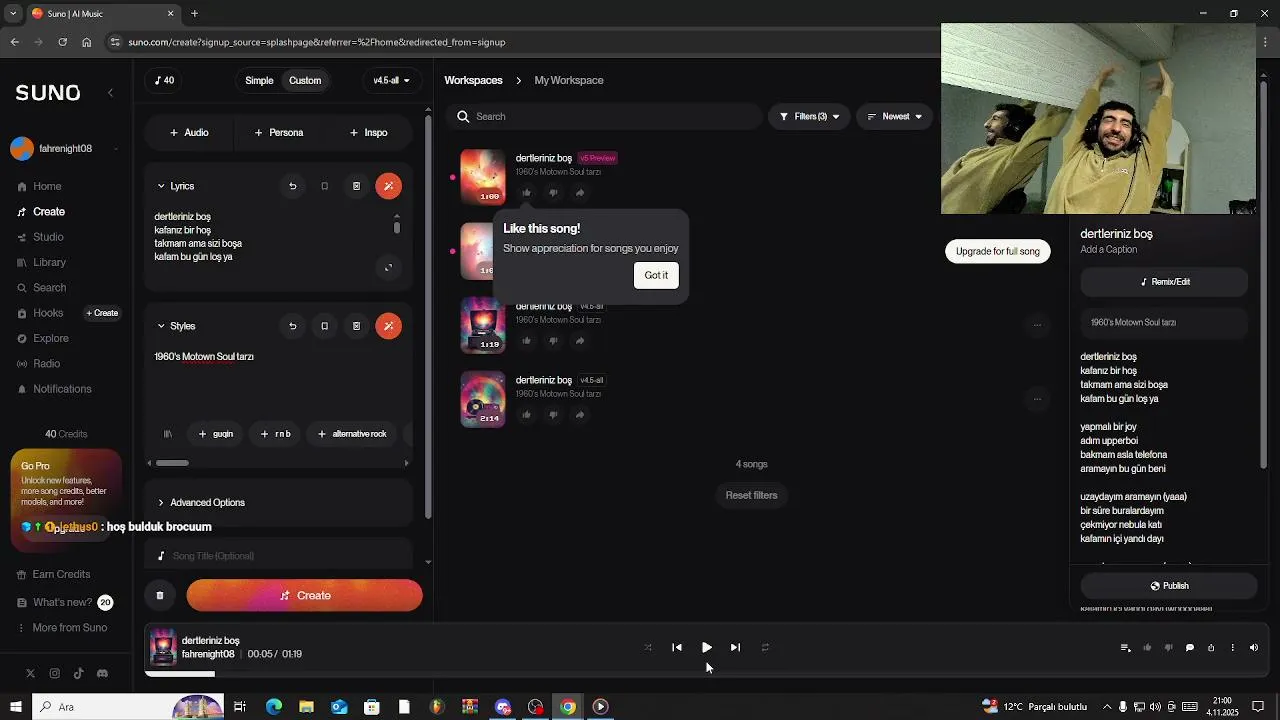Click Upgrade for full song

(x=997, y=251)
